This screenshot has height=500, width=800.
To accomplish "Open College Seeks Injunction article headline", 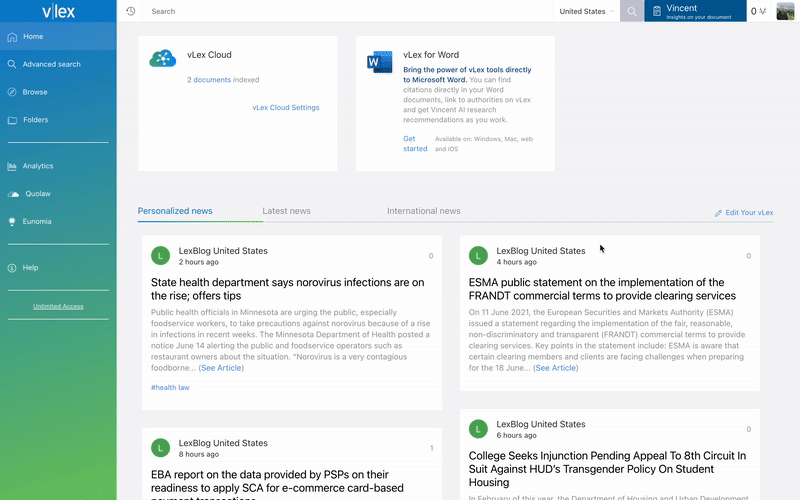I will [x=607, y=469].
